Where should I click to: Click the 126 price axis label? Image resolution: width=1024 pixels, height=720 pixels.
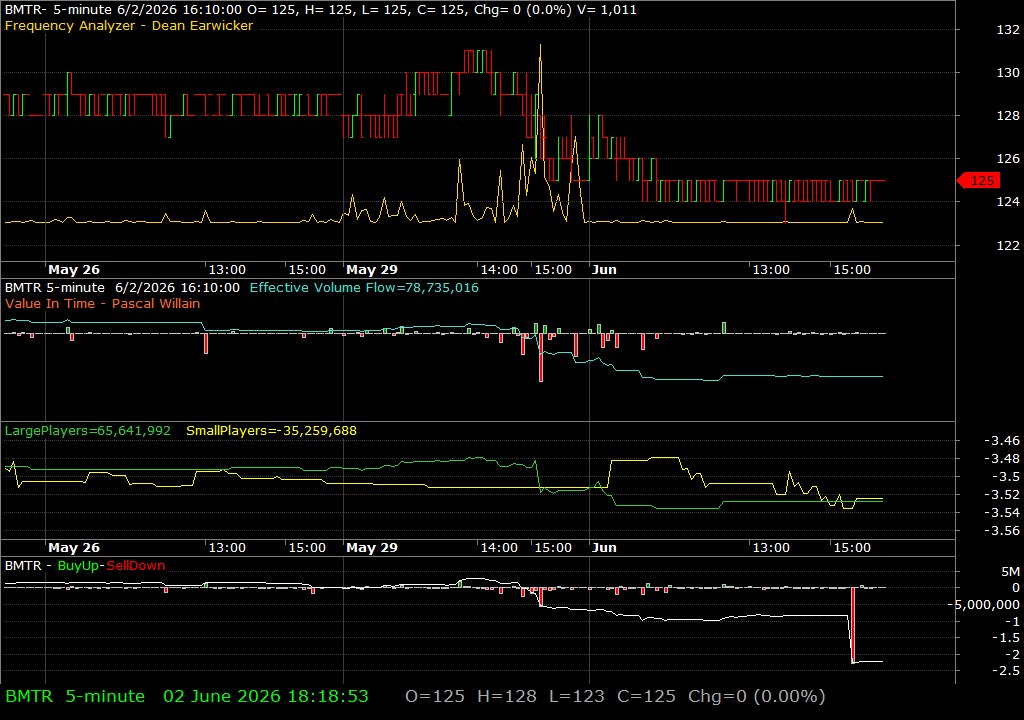click(x=1008, y=158)
